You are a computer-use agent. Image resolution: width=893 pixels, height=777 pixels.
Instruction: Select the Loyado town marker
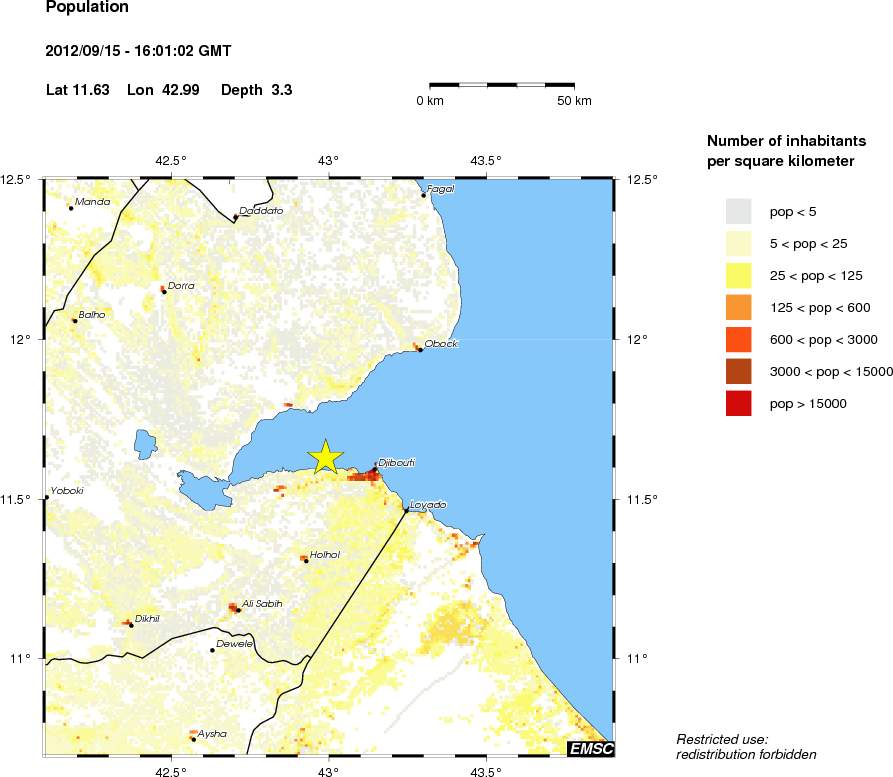pyautogui.click(x=406, y=509)
